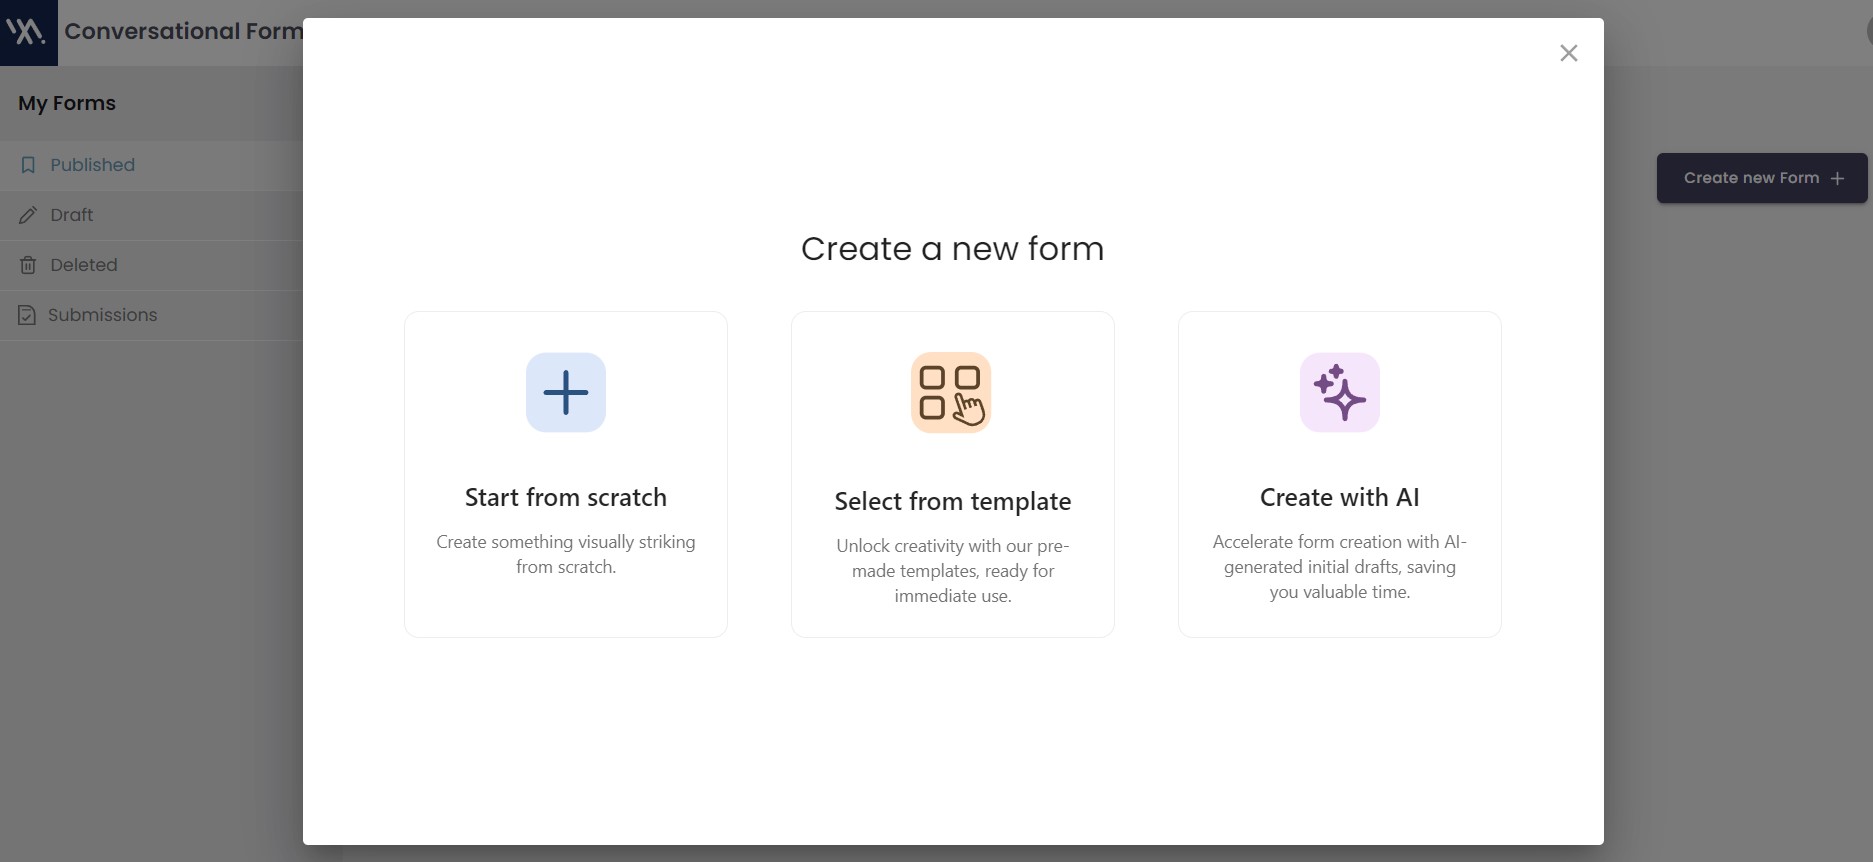Choose Start from scratch
Image resolution: width=1873 pixels, height=862 pixels.
click(x=565, y=473)
